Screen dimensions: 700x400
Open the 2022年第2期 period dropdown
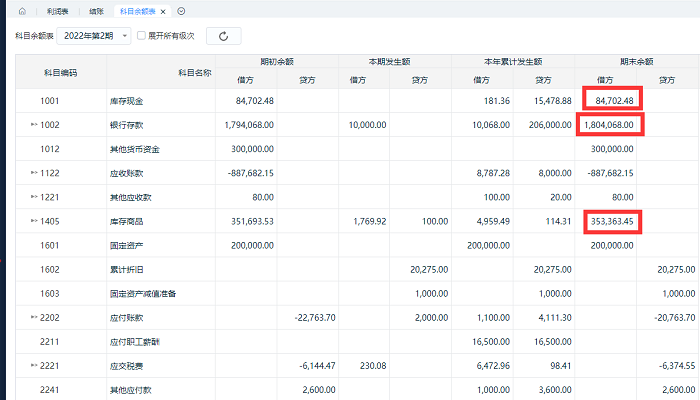[x=94, y=36]
